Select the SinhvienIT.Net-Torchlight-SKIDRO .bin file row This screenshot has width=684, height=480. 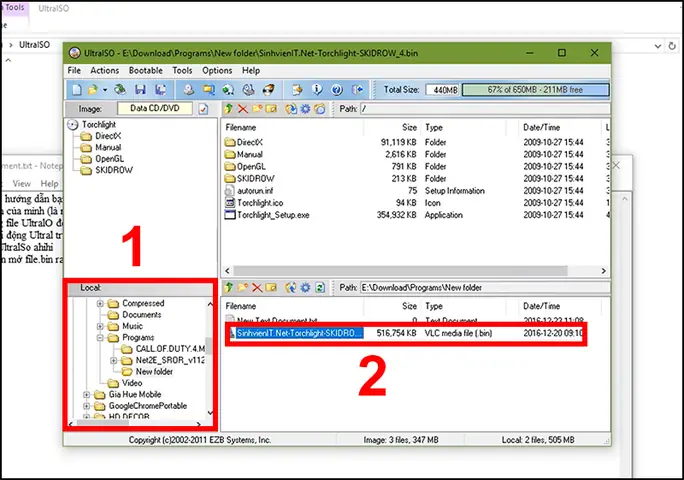point(406,333)
